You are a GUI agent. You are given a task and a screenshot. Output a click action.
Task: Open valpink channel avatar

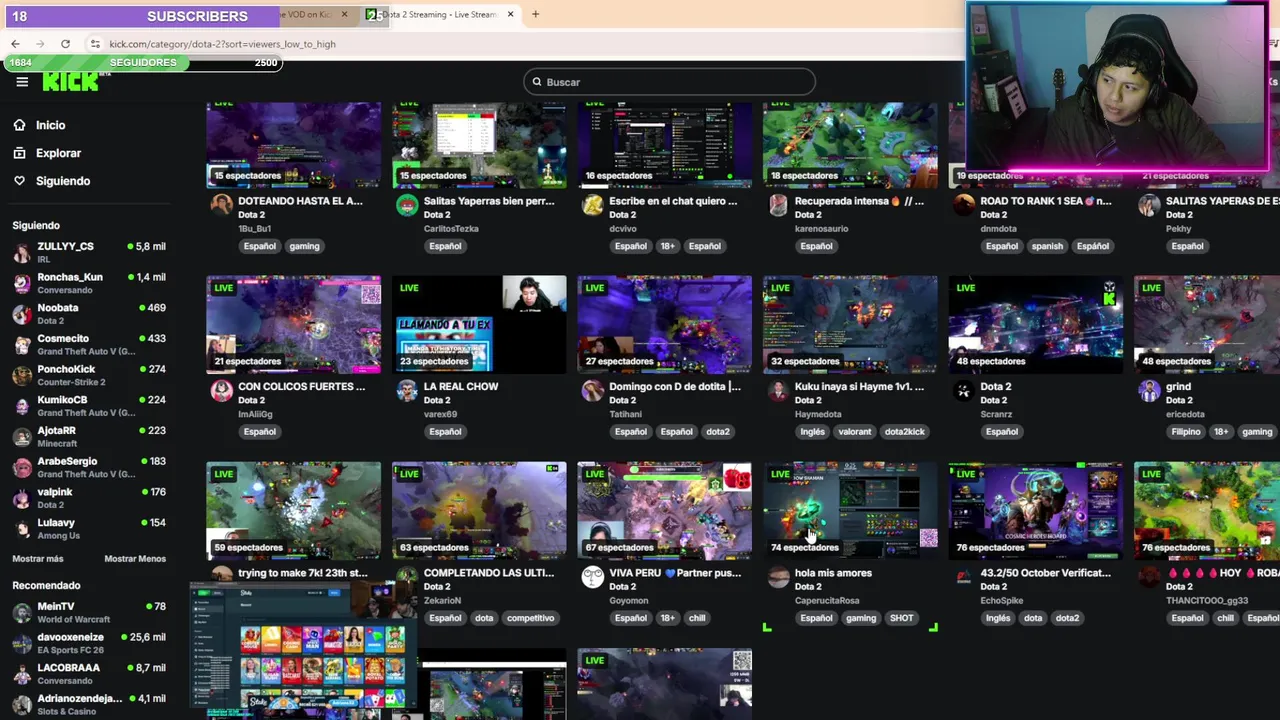click(22, 498)
